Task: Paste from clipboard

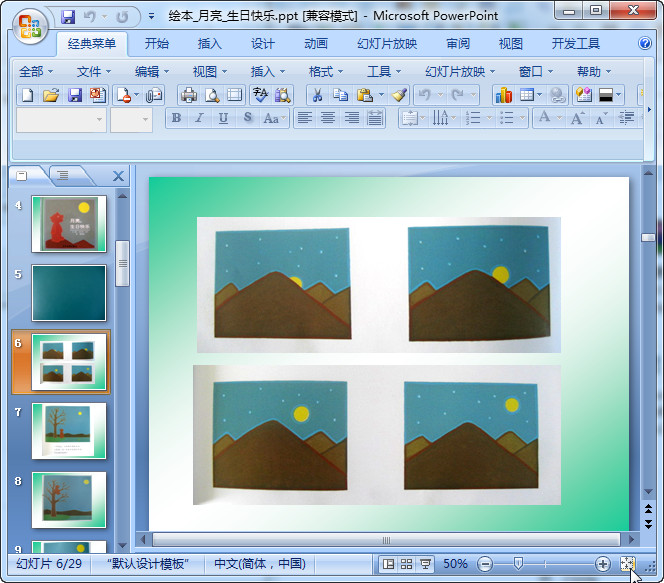Action: 364,95
